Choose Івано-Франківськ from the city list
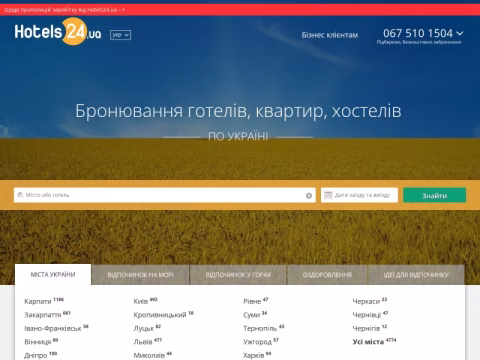This screenshot has height=360, width=480. pos(53,328)
